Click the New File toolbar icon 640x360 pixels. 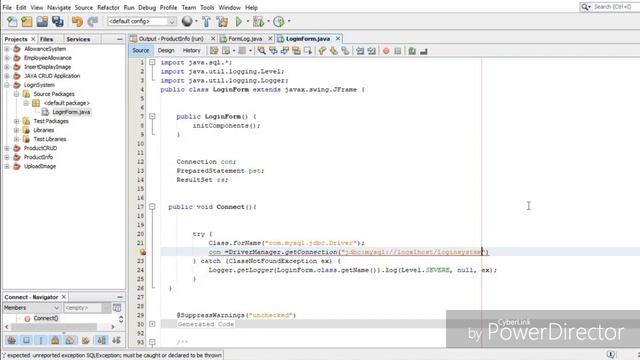[12, 22]
